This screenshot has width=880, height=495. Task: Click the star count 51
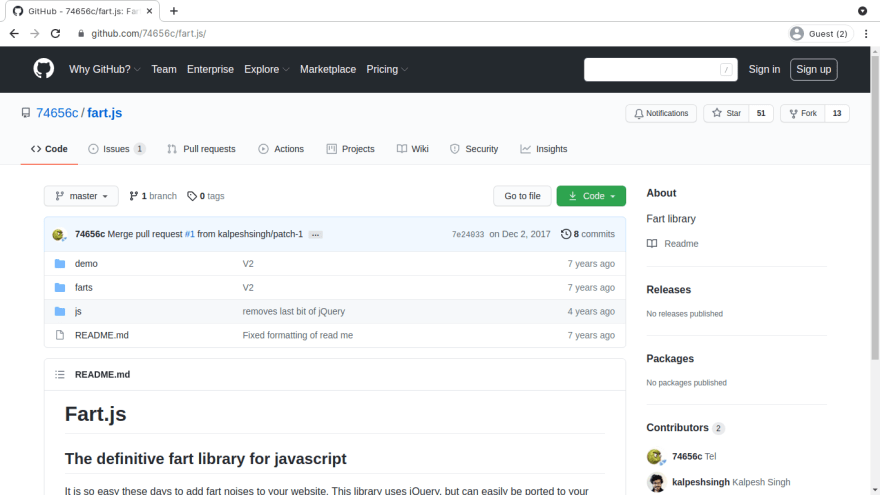[x=761, y=113]
